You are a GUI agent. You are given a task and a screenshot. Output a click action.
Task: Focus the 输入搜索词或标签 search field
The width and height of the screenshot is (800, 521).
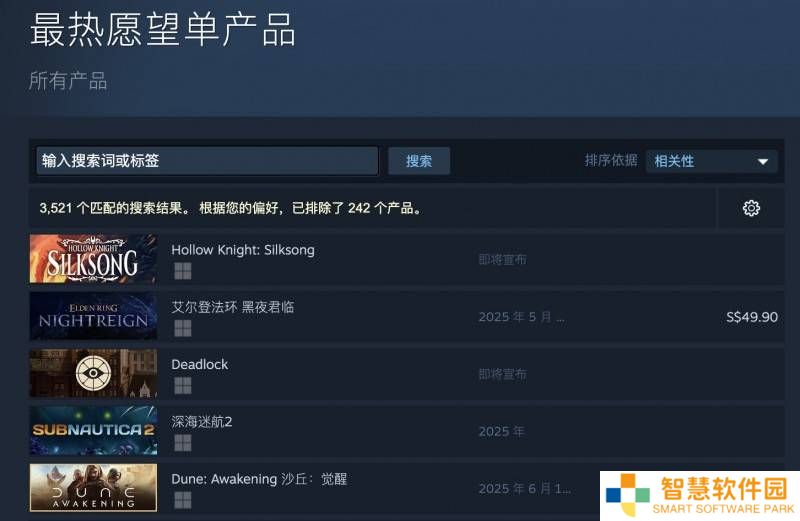pyautogui.click(x=207, y=161)
